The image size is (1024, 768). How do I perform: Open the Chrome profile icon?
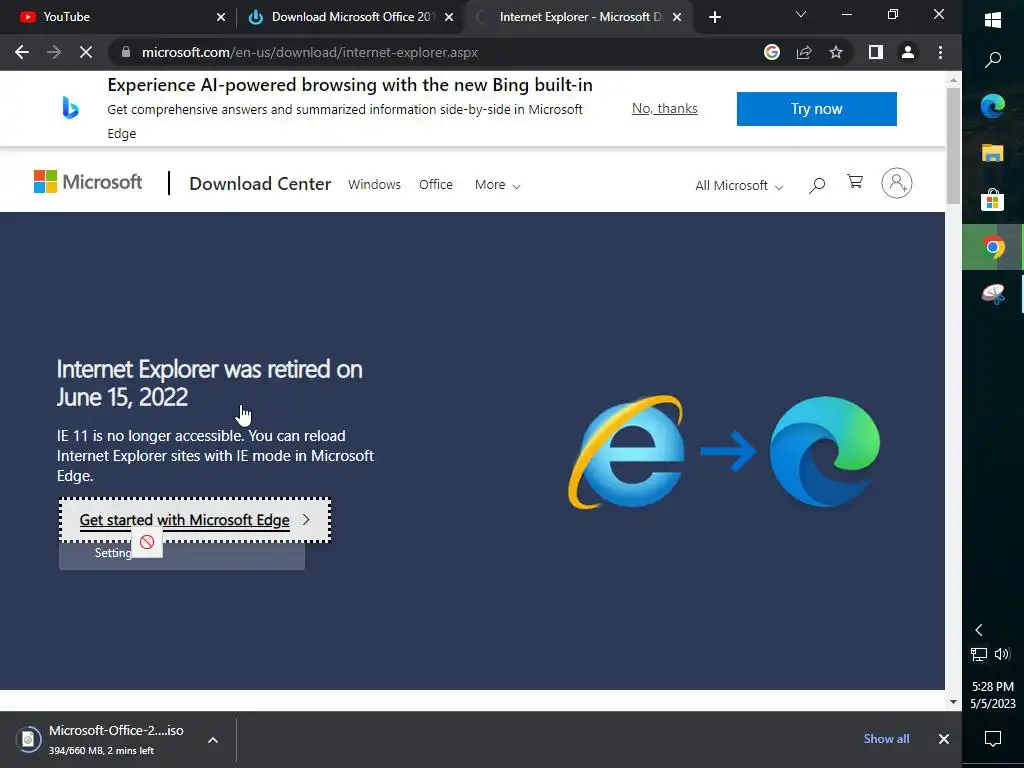click(908, 52)
